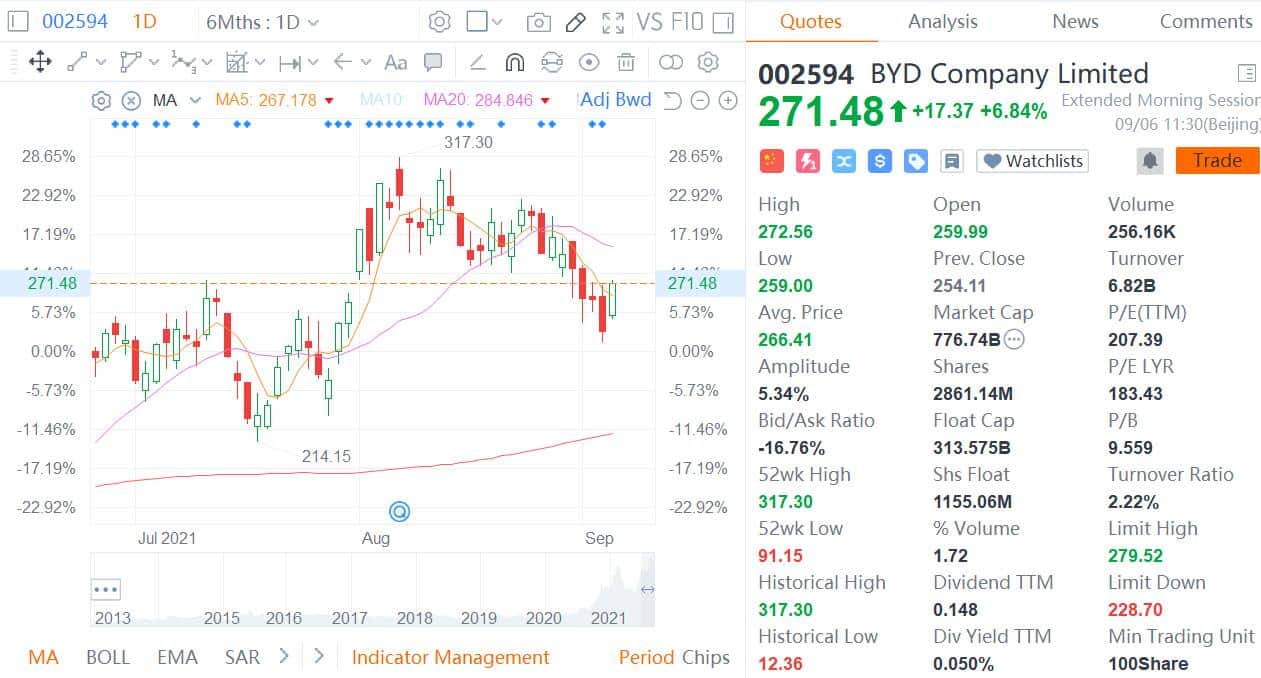1261x678 pixels.
Task: Click the China flag market icon
Action: coord(771,161)
